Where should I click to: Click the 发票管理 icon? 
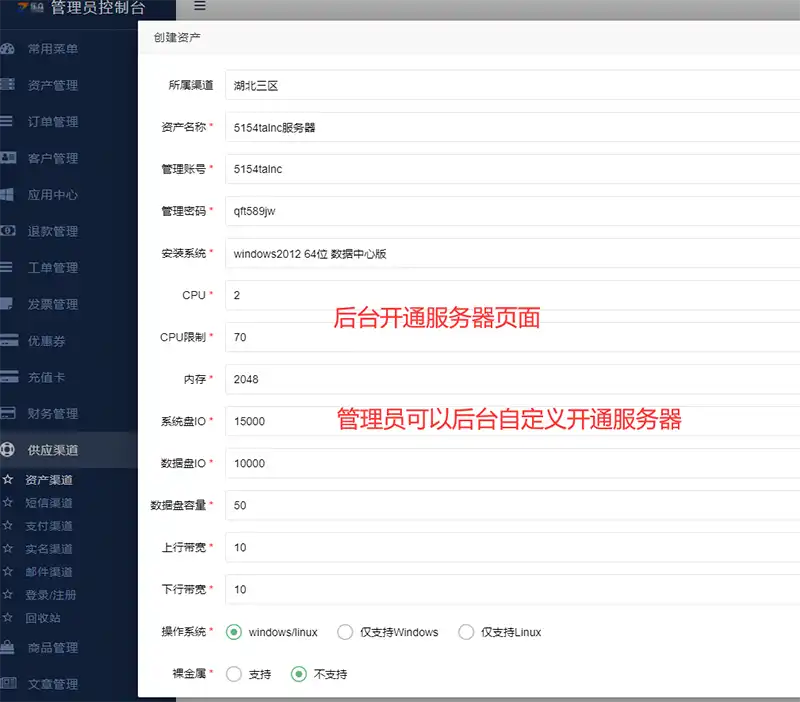click(7, 304)
